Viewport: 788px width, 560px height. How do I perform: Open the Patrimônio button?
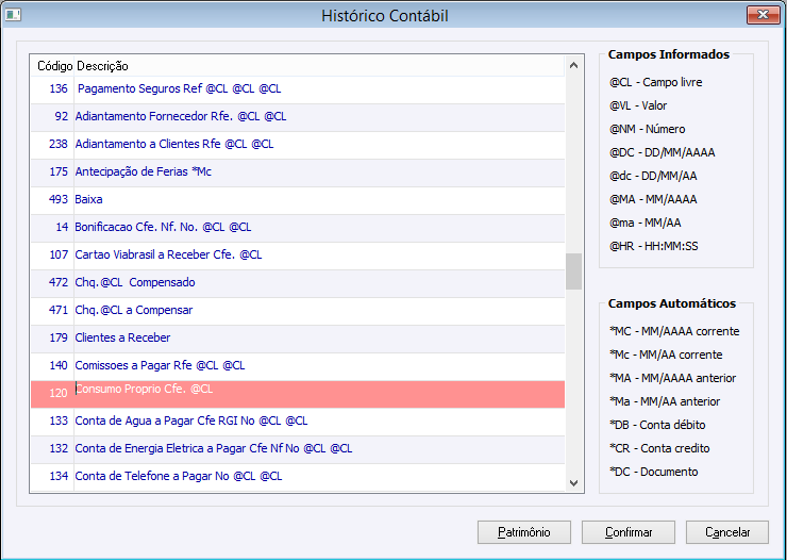click(524, 532)
